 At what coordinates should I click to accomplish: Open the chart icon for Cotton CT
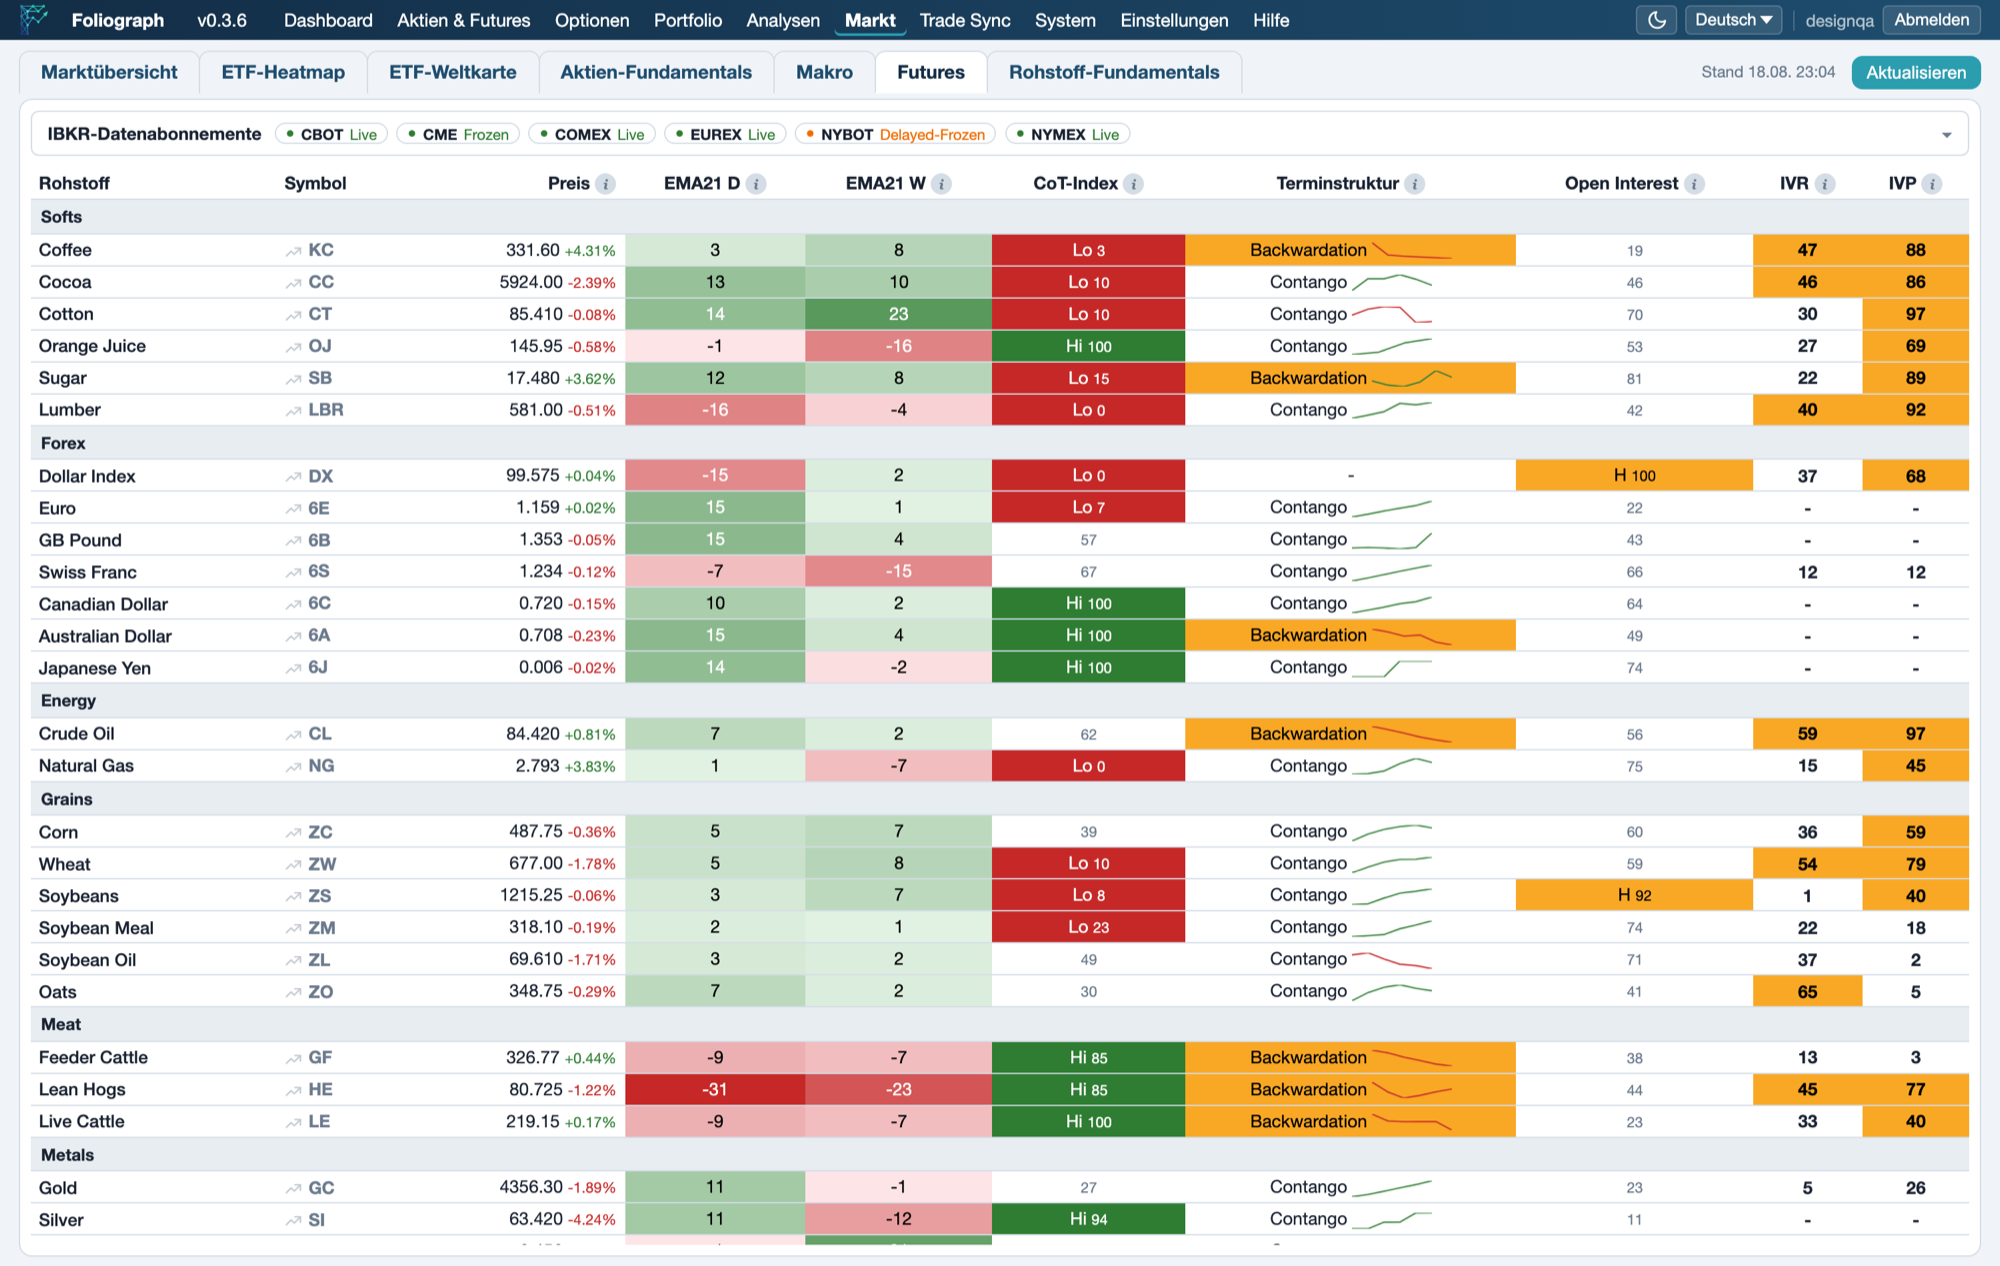point(293,315)
